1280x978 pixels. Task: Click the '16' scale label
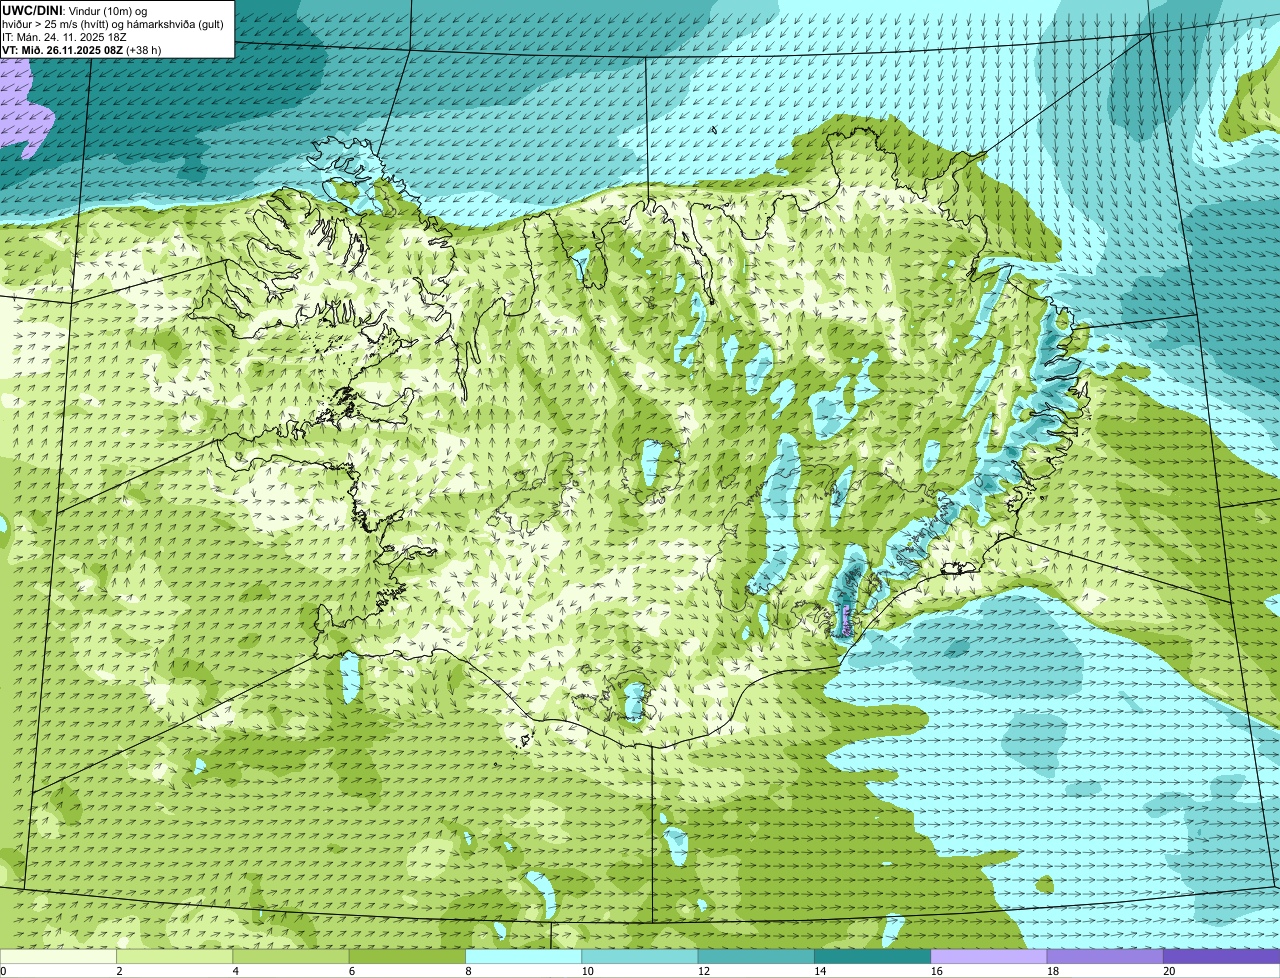click(x=935, y=971)
